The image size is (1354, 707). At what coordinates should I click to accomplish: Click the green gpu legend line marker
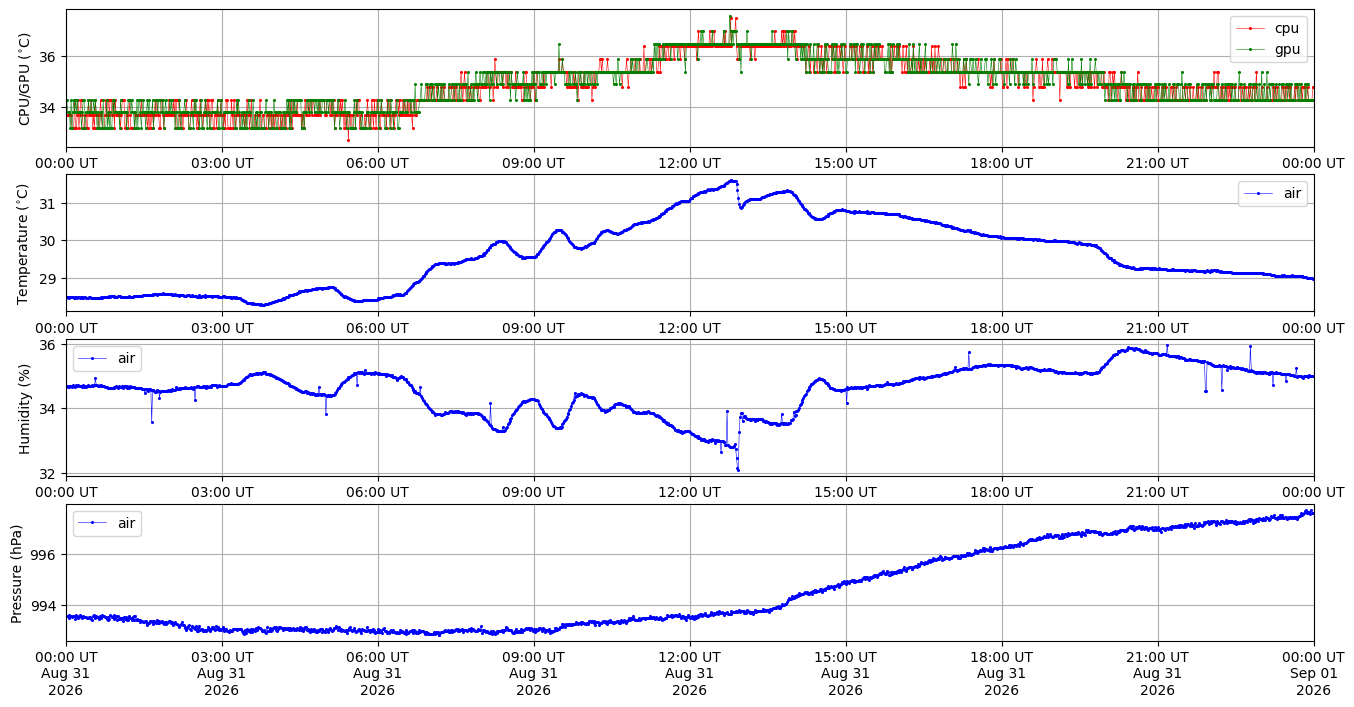pyautogui.click(x=1250, y=49)
